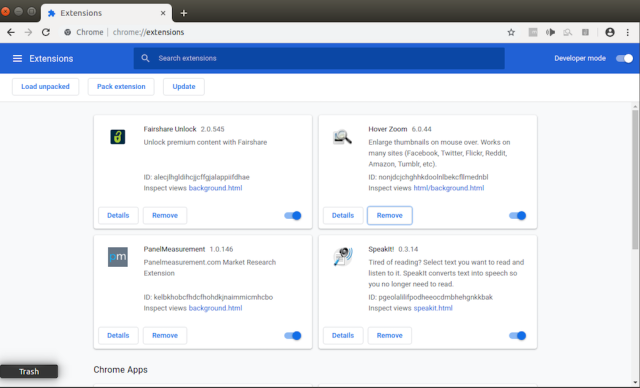Click the SpeakIt! extension icon
Screen dimensions: 640x388
point(343,257)
